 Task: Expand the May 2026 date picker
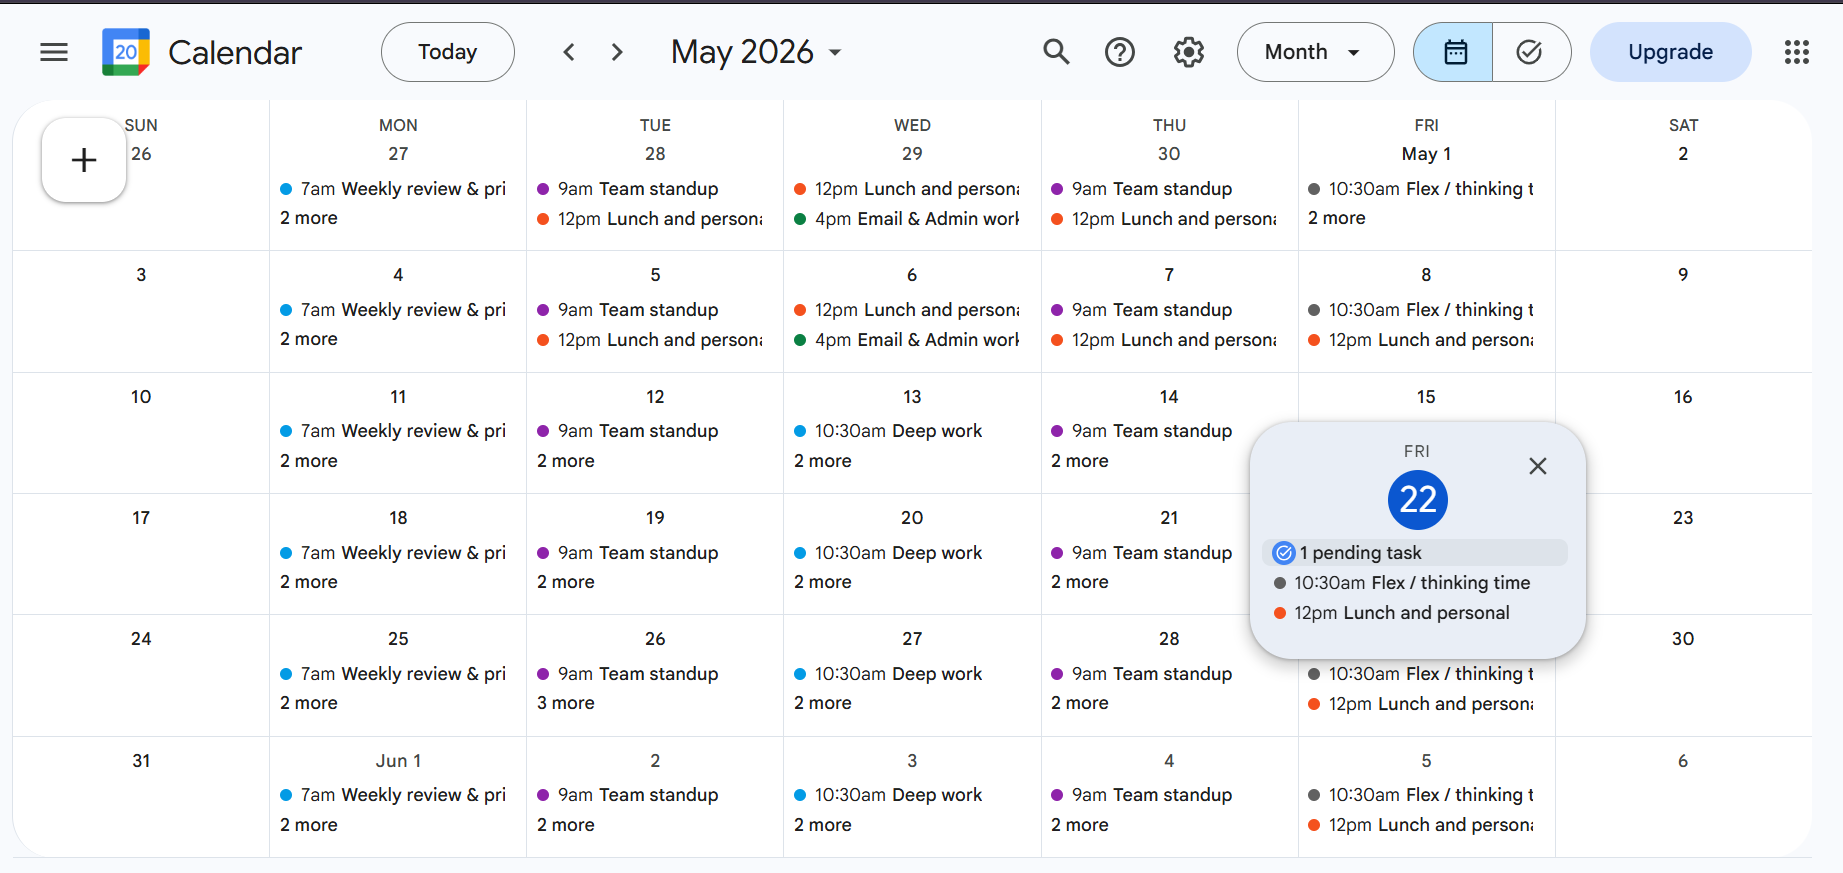[757, 52]
